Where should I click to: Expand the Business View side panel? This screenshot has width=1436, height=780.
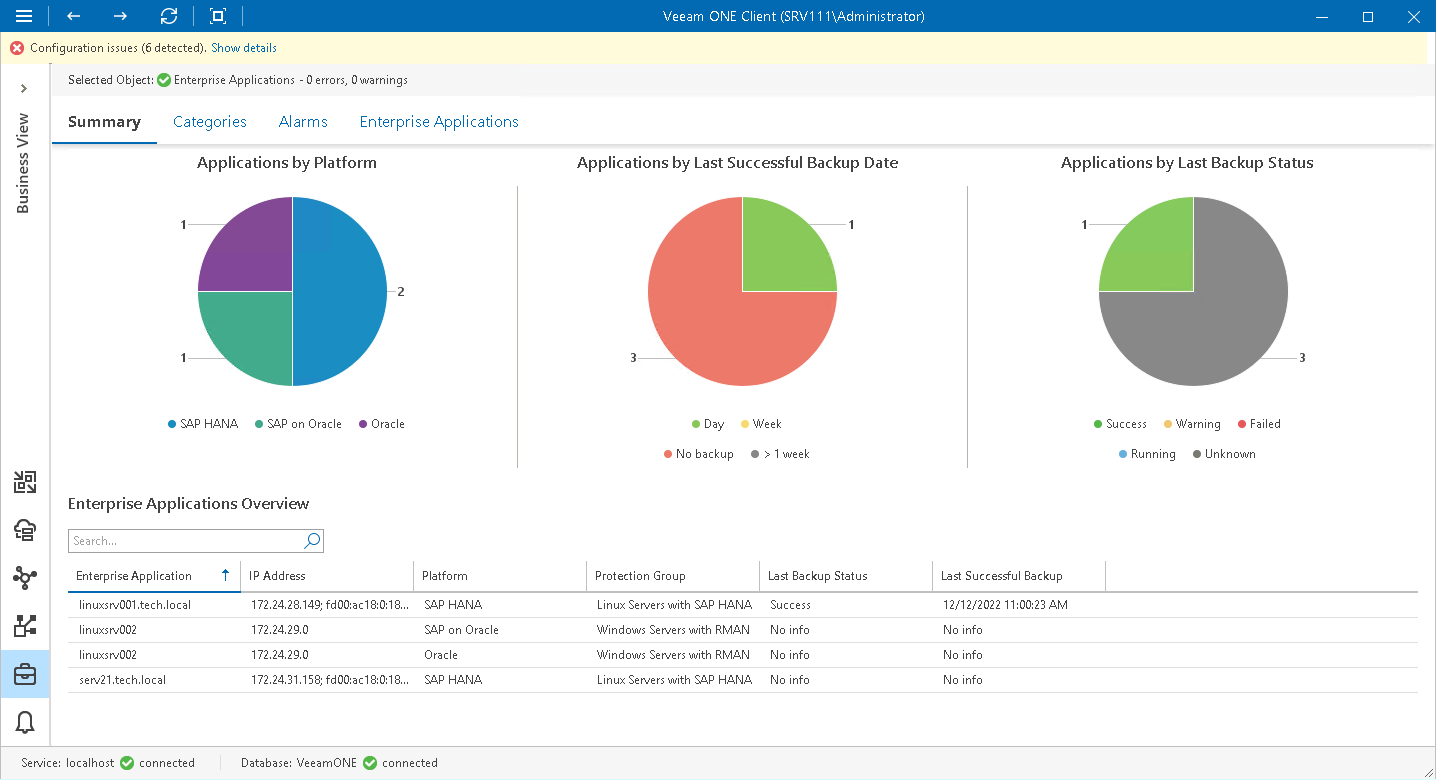(x=24, y=88)
